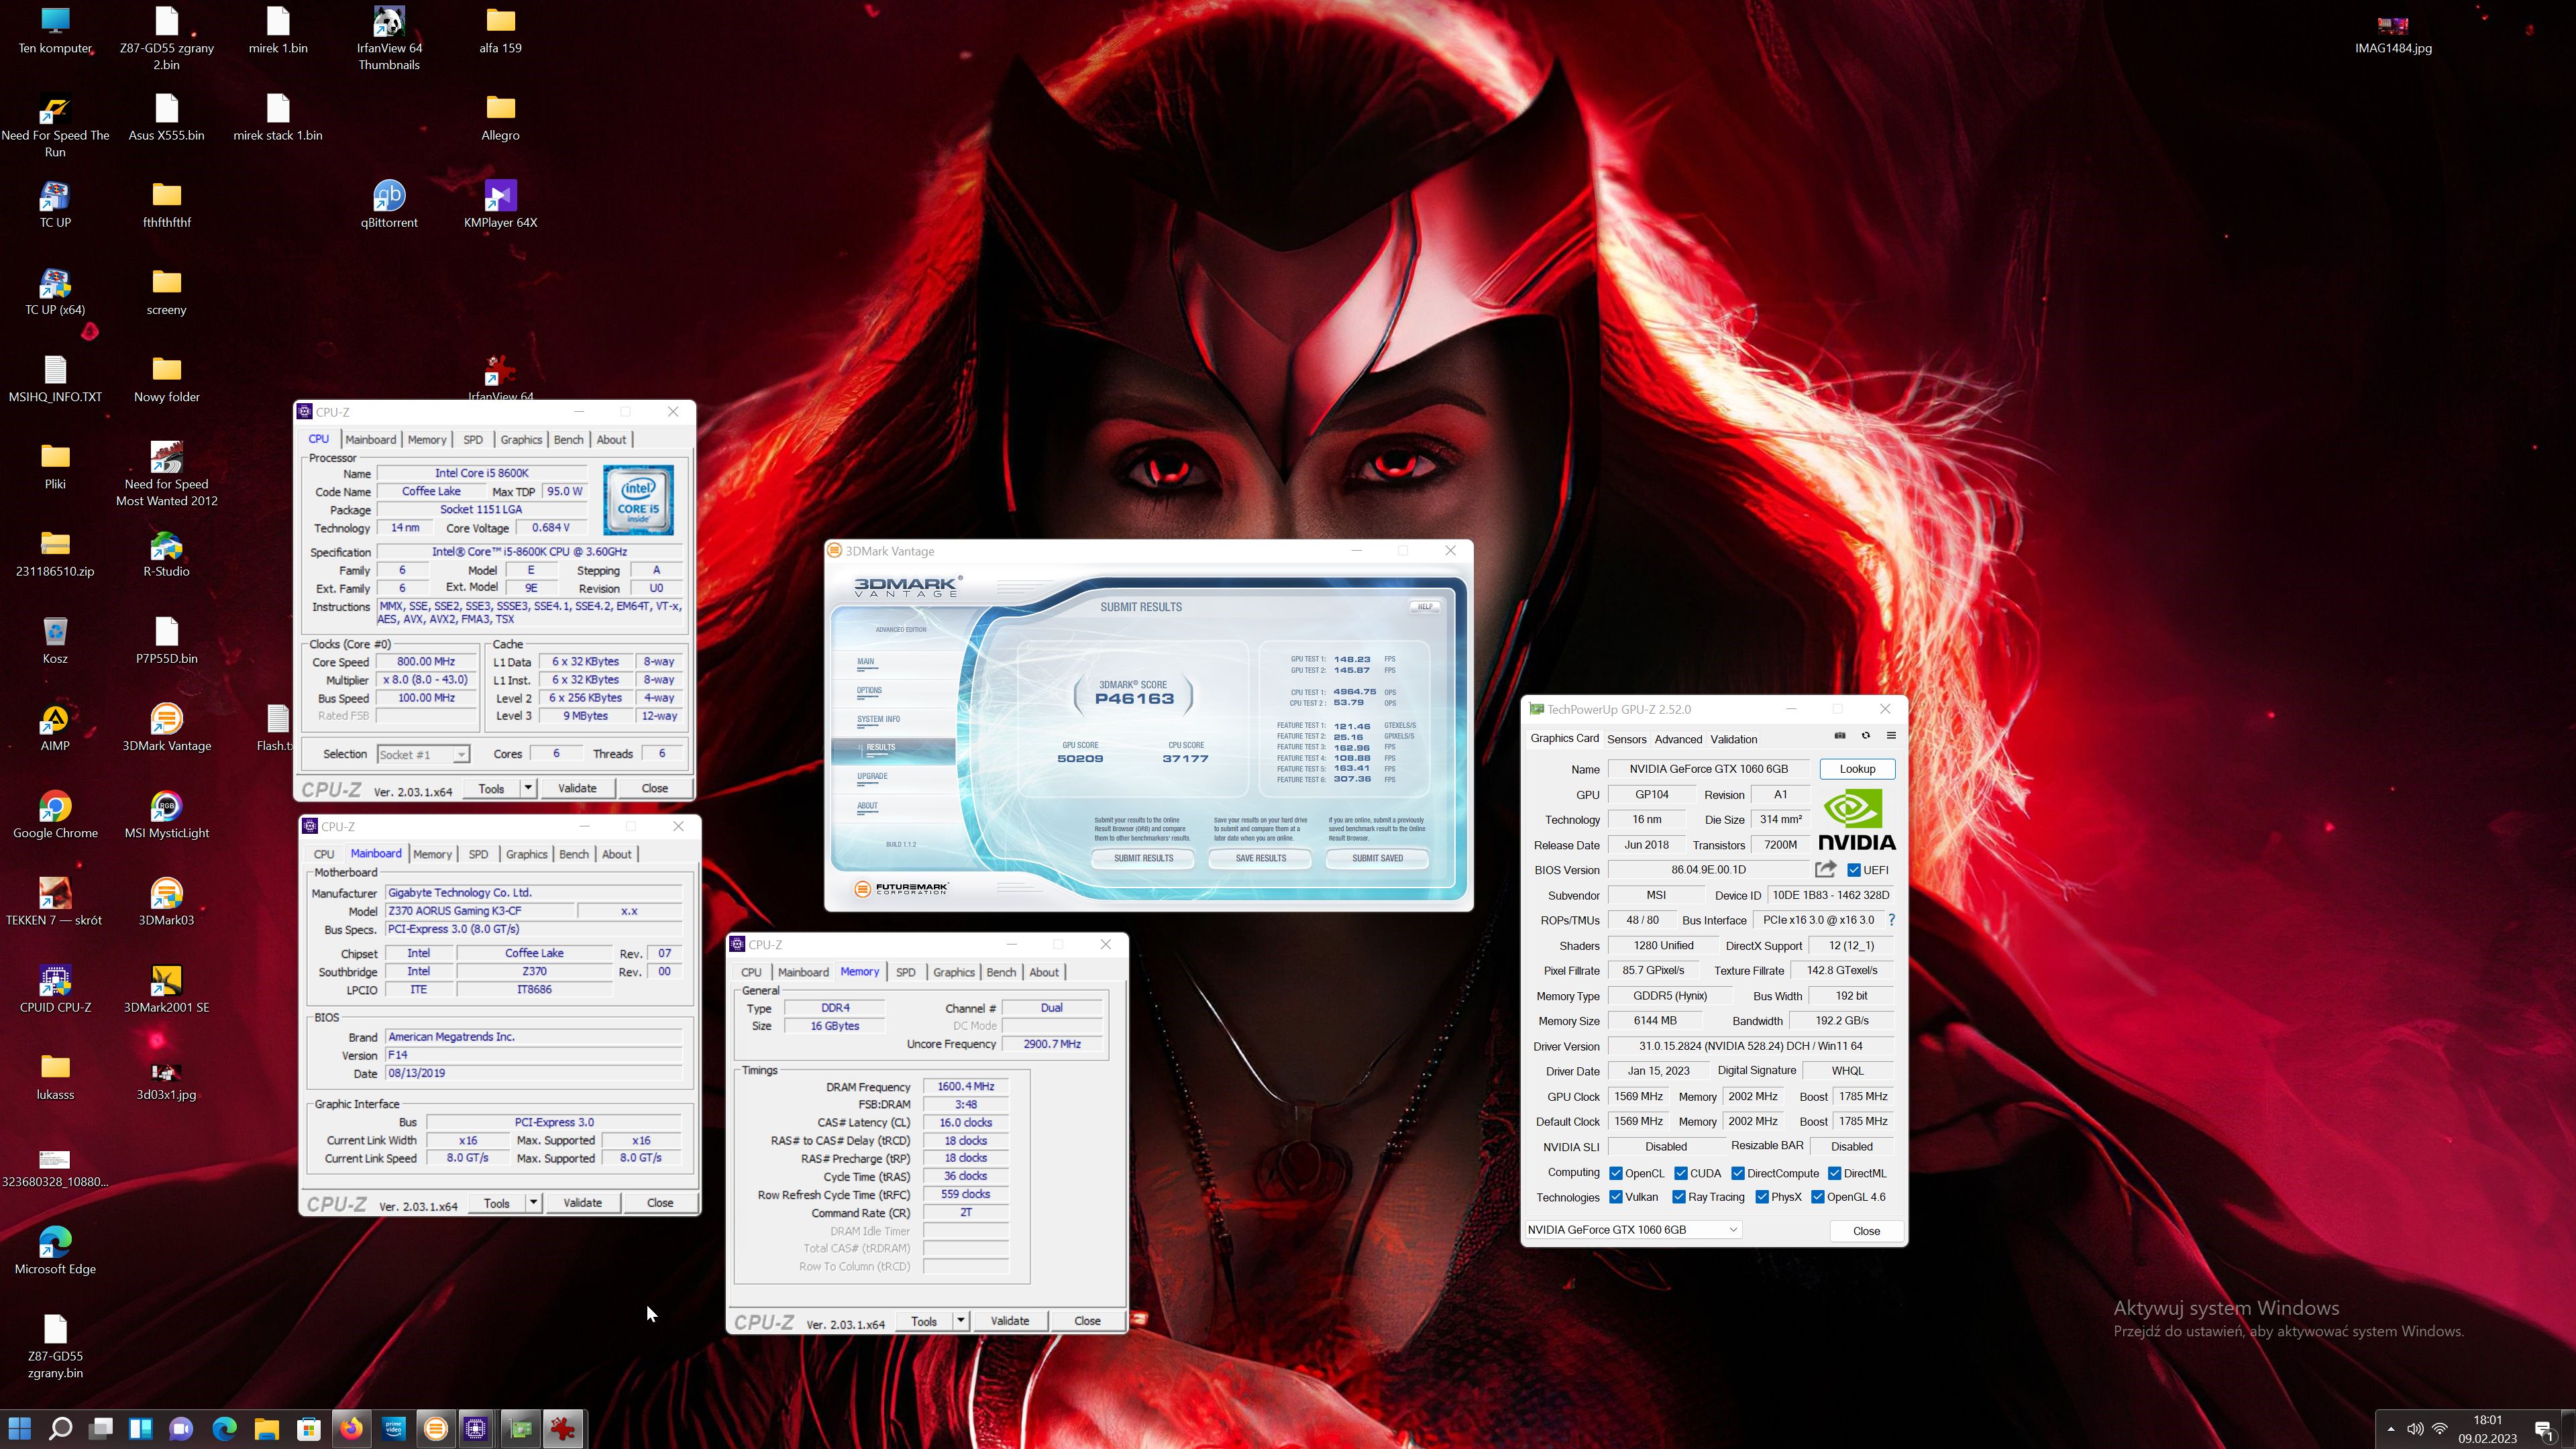
Task: Toggle the OpenGL 4.6 checkbox
Action: click(x=1818, y=1197)
